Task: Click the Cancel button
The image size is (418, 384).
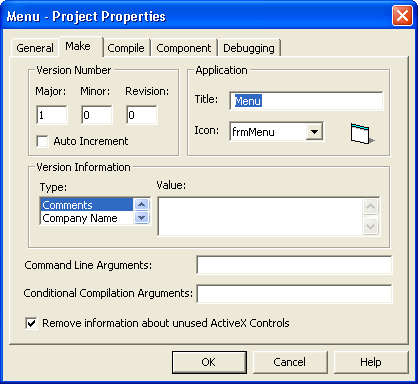Action: point(290,362)
